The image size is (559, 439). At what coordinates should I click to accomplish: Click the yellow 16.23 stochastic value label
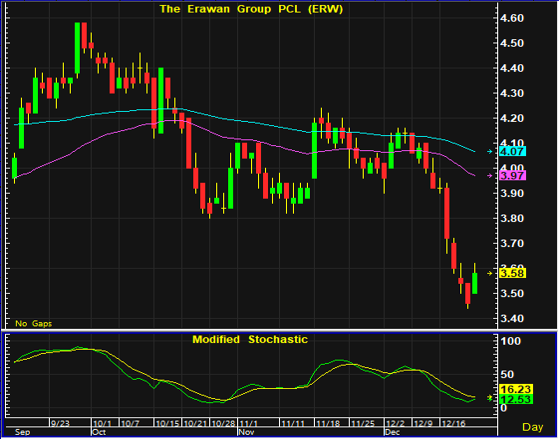click(x=517, y=389)
